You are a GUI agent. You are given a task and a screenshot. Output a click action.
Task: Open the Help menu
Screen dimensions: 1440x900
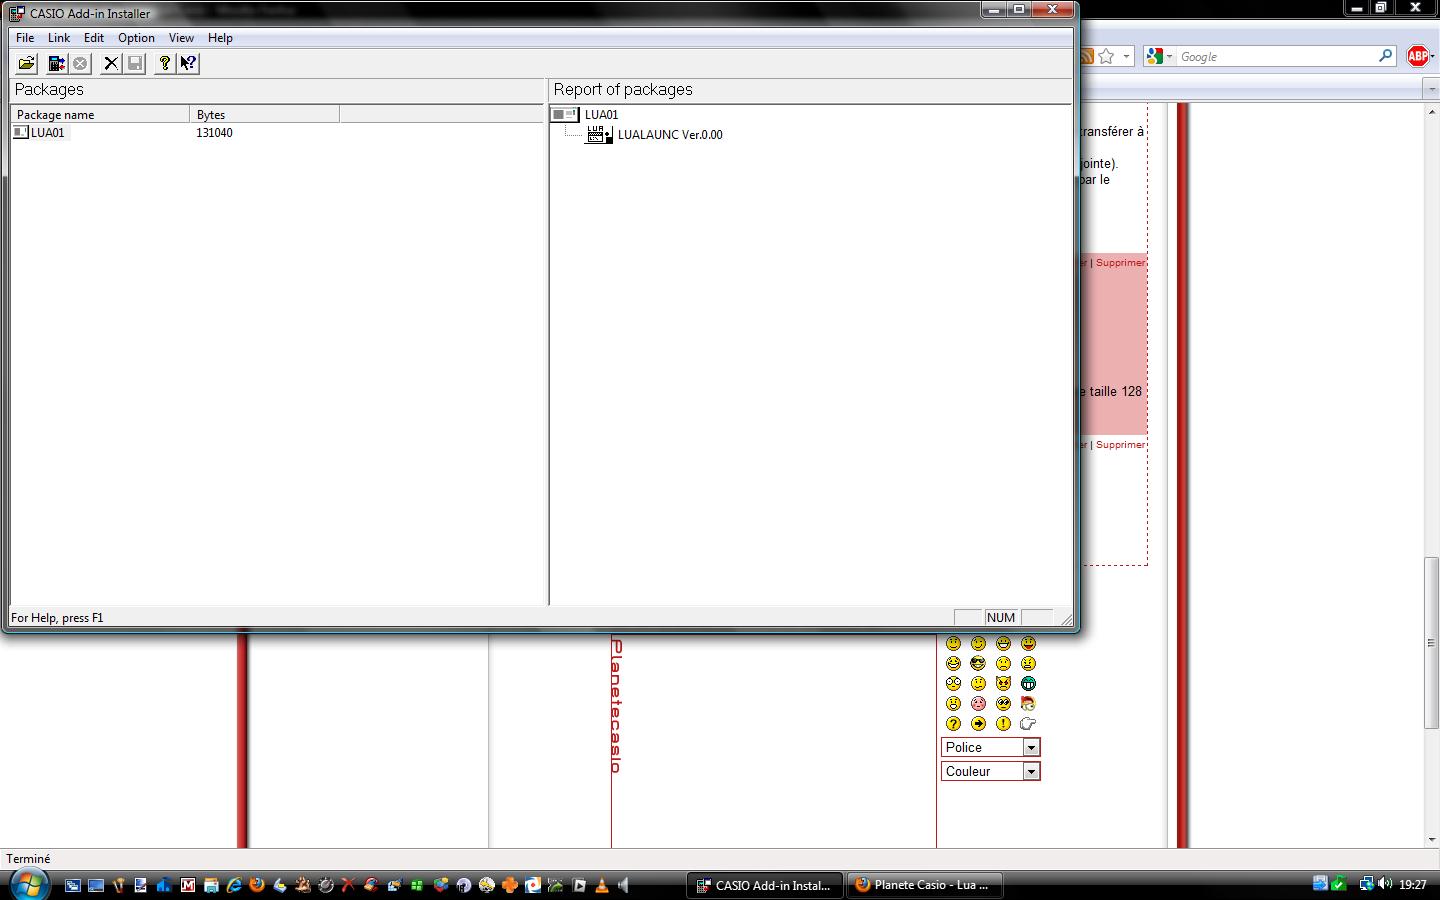coord(220,38)
